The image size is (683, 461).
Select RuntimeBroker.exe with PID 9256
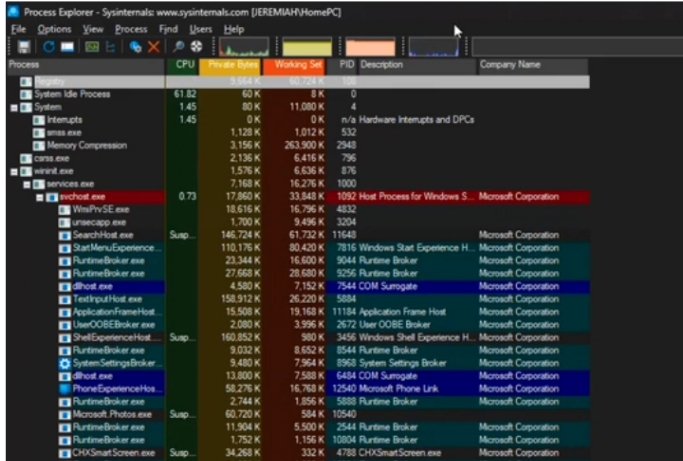298,274
